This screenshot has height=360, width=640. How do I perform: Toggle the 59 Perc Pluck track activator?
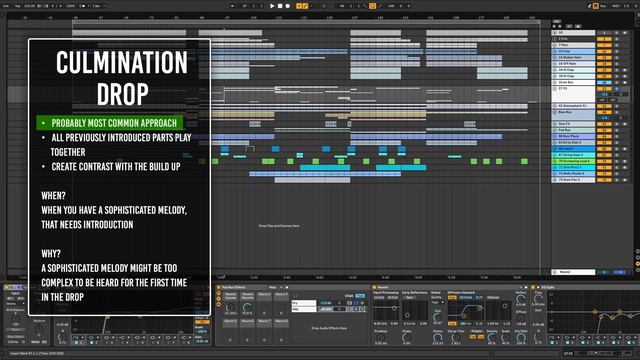[604, 136]
